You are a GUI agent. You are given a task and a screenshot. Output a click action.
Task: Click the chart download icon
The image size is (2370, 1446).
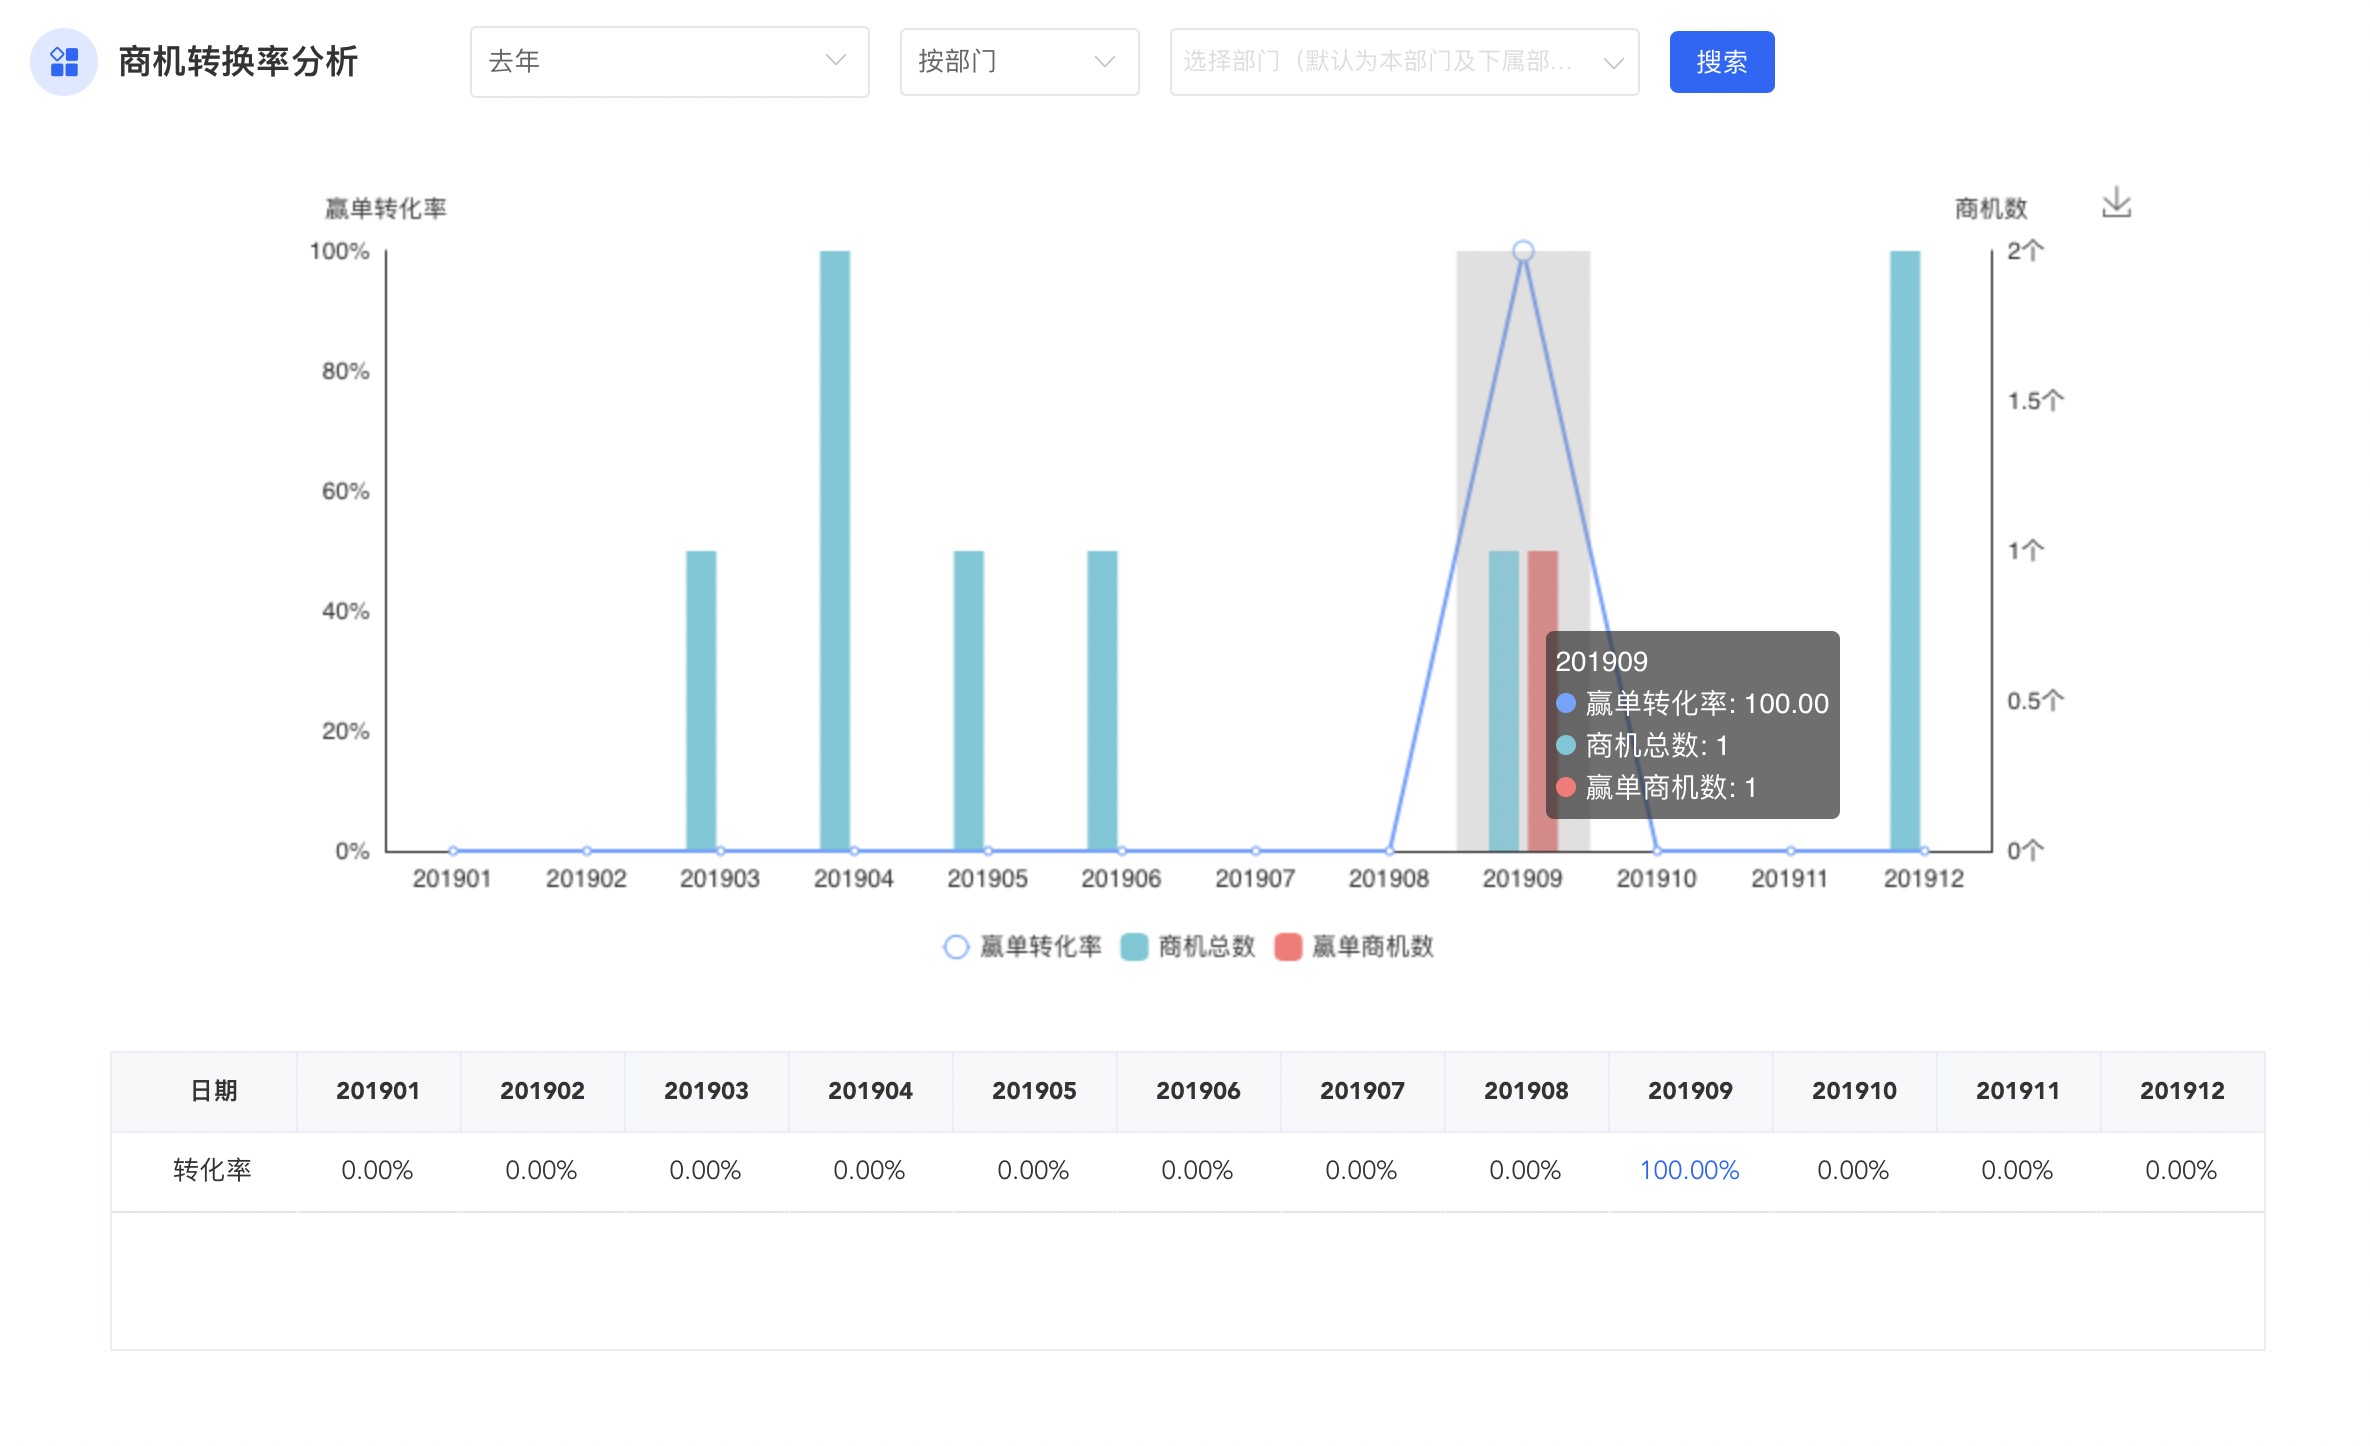[2116, 203]
